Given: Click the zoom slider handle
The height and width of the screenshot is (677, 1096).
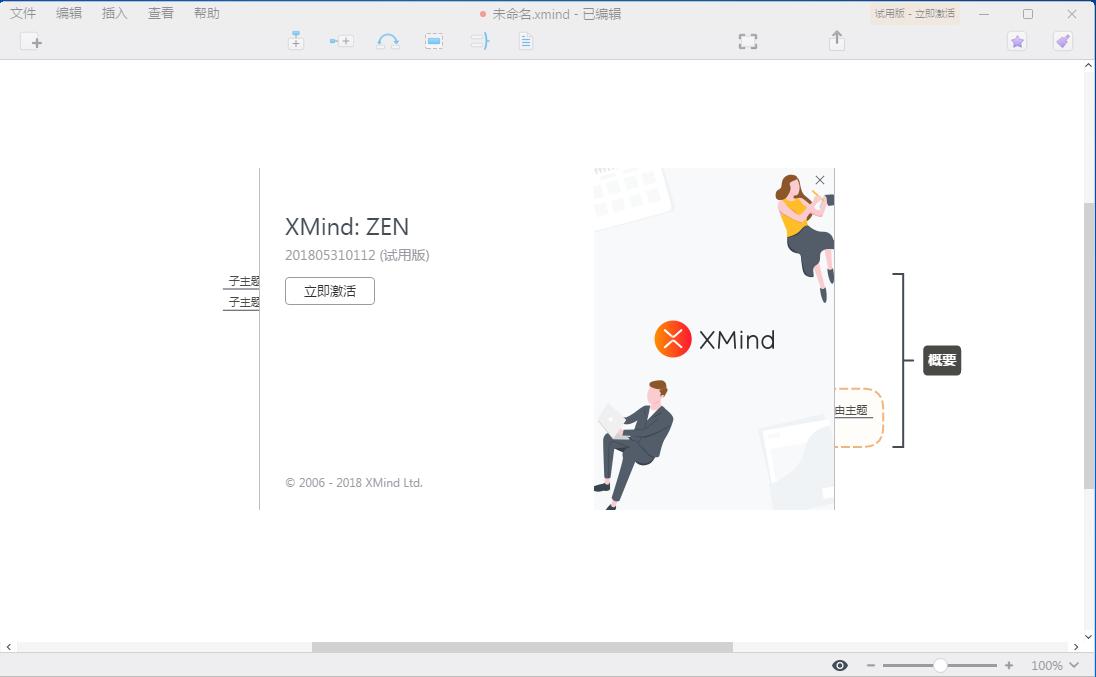Looking at the screenshot, I should click(x=940, y=665).
